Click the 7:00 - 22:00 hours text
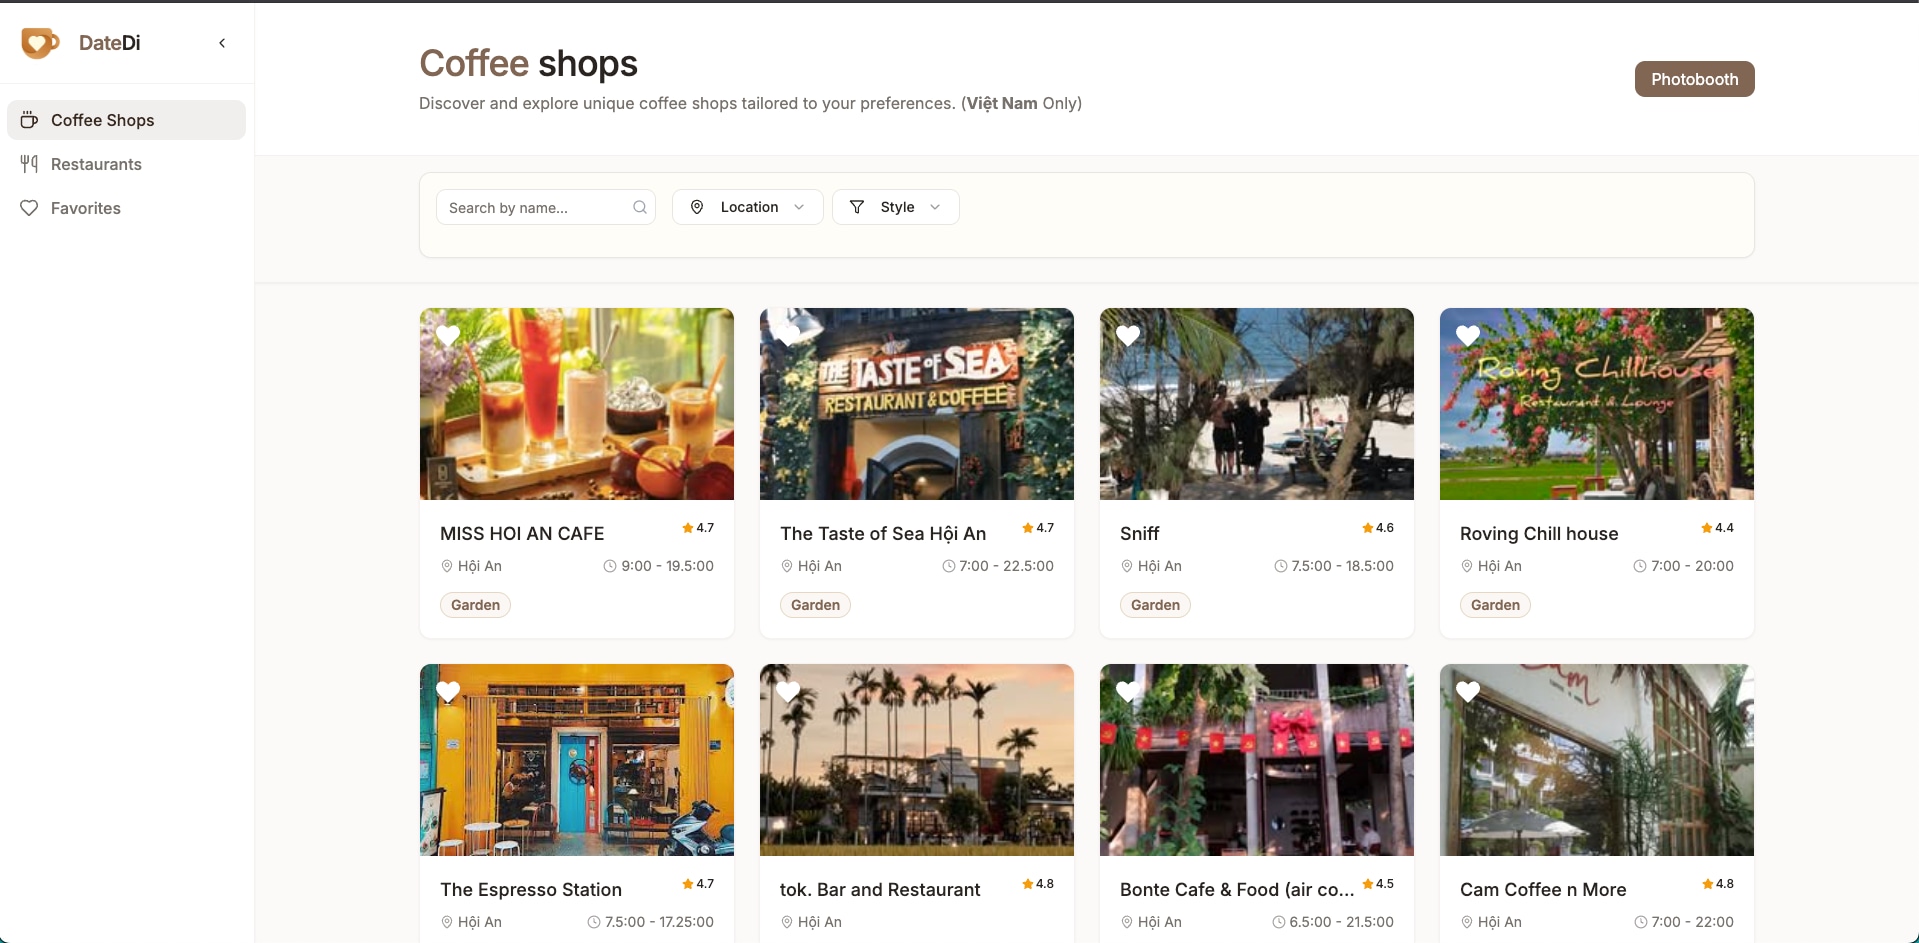 [1692, 922]
